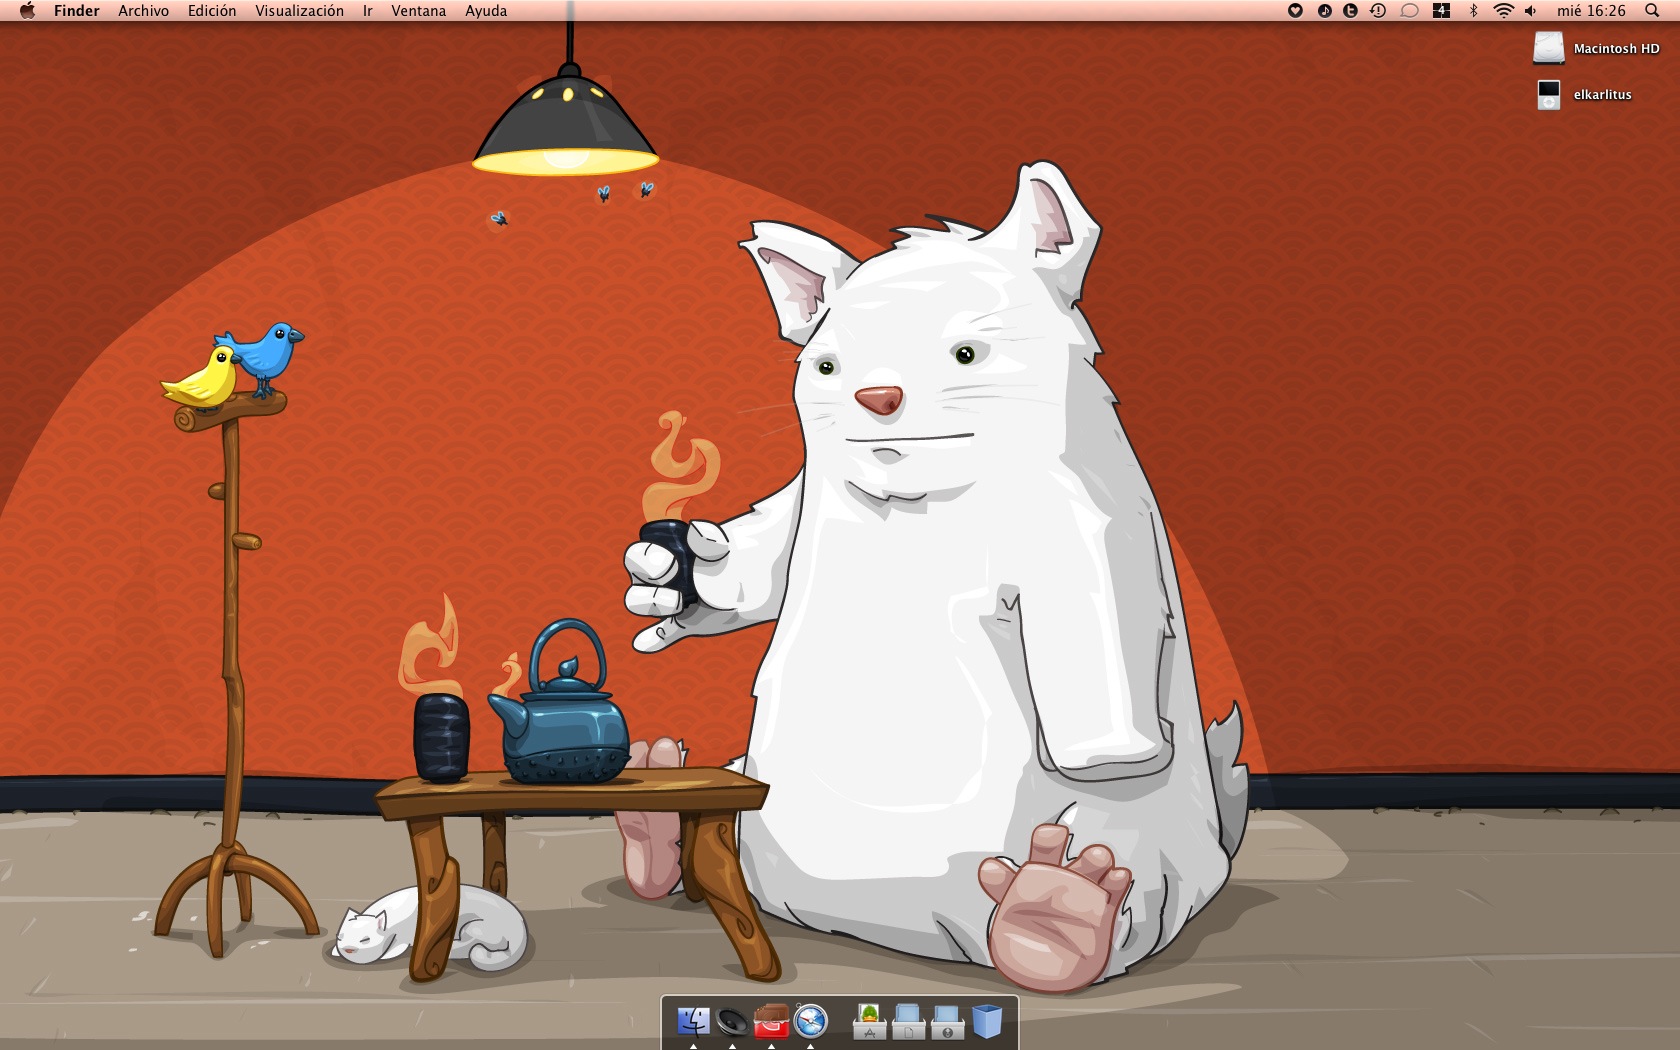Open the Spaces menu showing 4

click(1441, 11)
